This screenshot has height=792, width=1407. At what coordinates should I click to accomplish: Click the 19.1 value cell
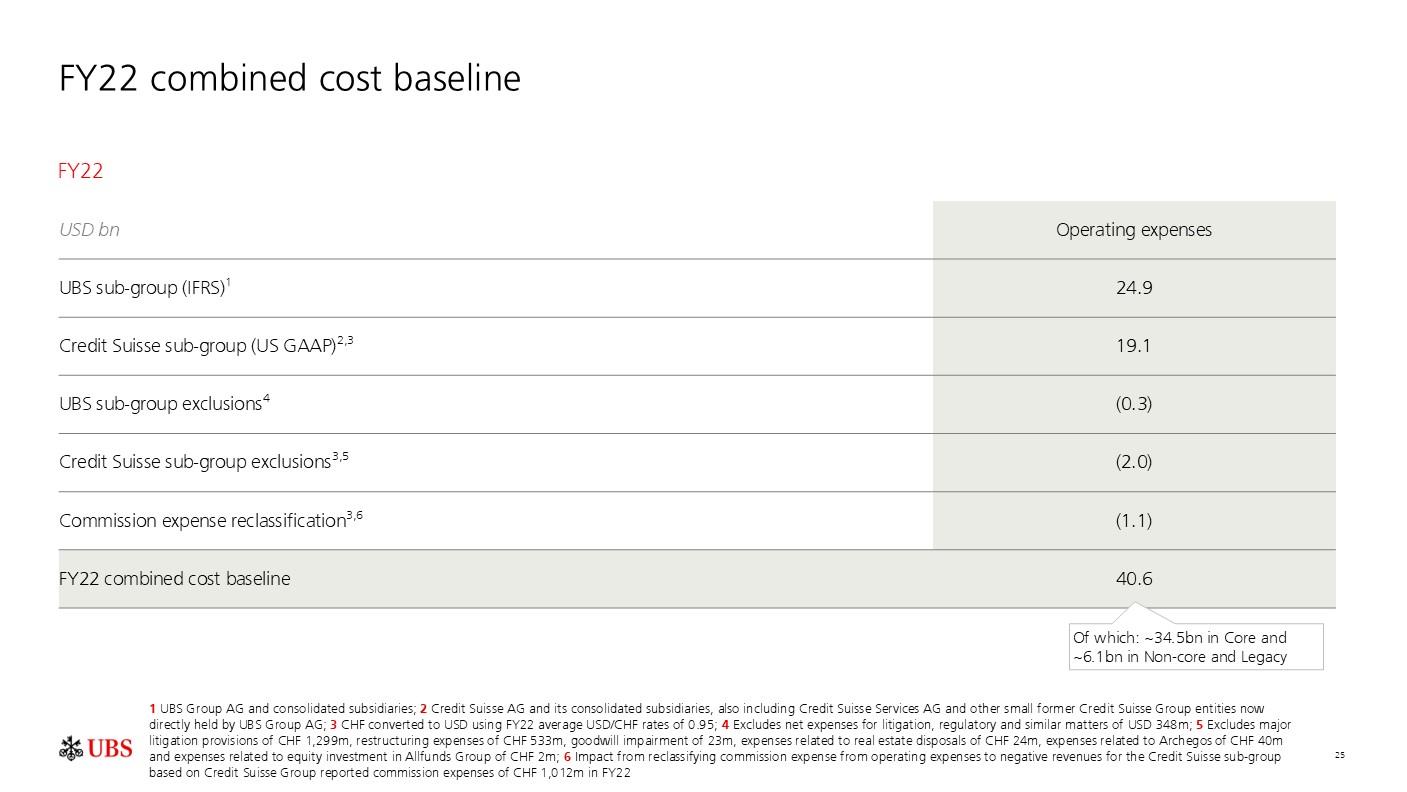coord(1134,346)
